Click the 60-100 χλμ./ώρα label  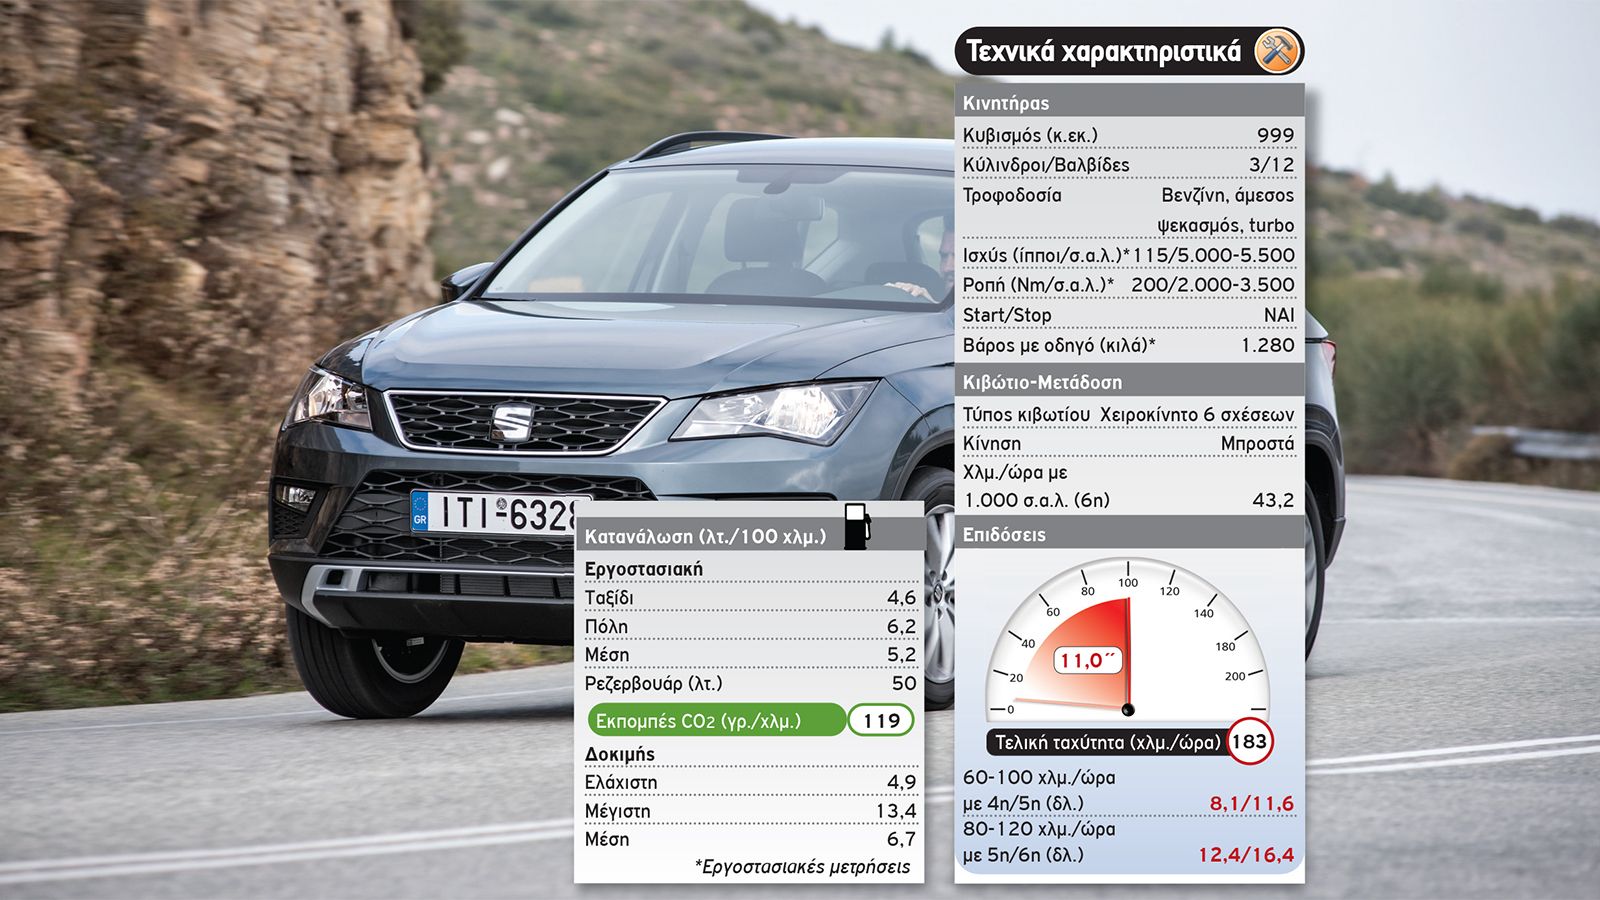(1038, 777)
